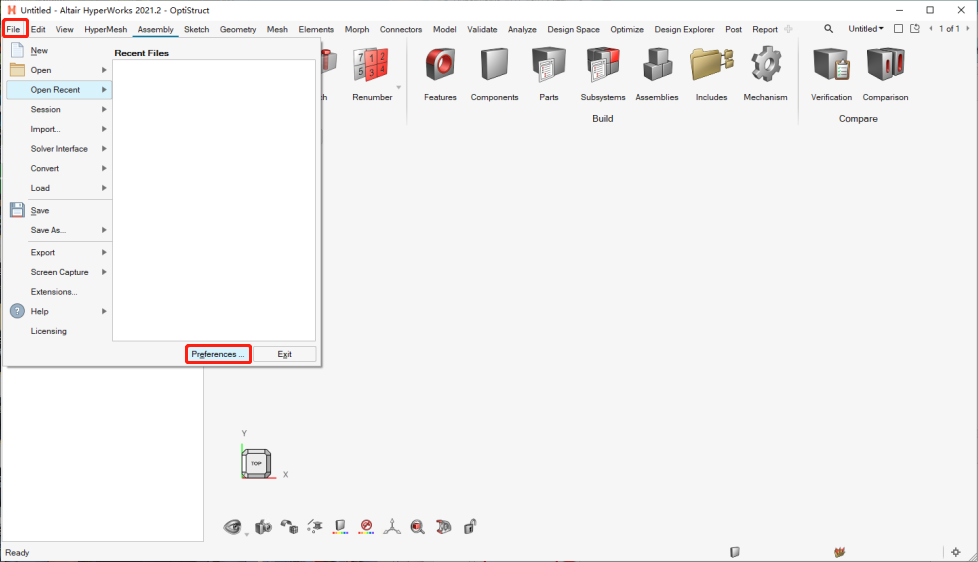The image size is (978, 562).
Task: Click the Exit button
Action: 284,354
